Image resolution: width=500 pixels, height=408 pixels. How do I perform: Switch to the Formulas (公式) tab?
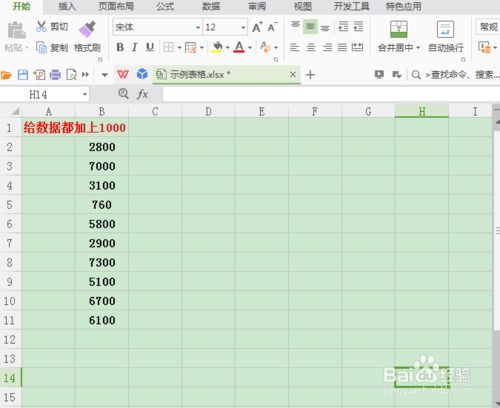tap(165, 6)
